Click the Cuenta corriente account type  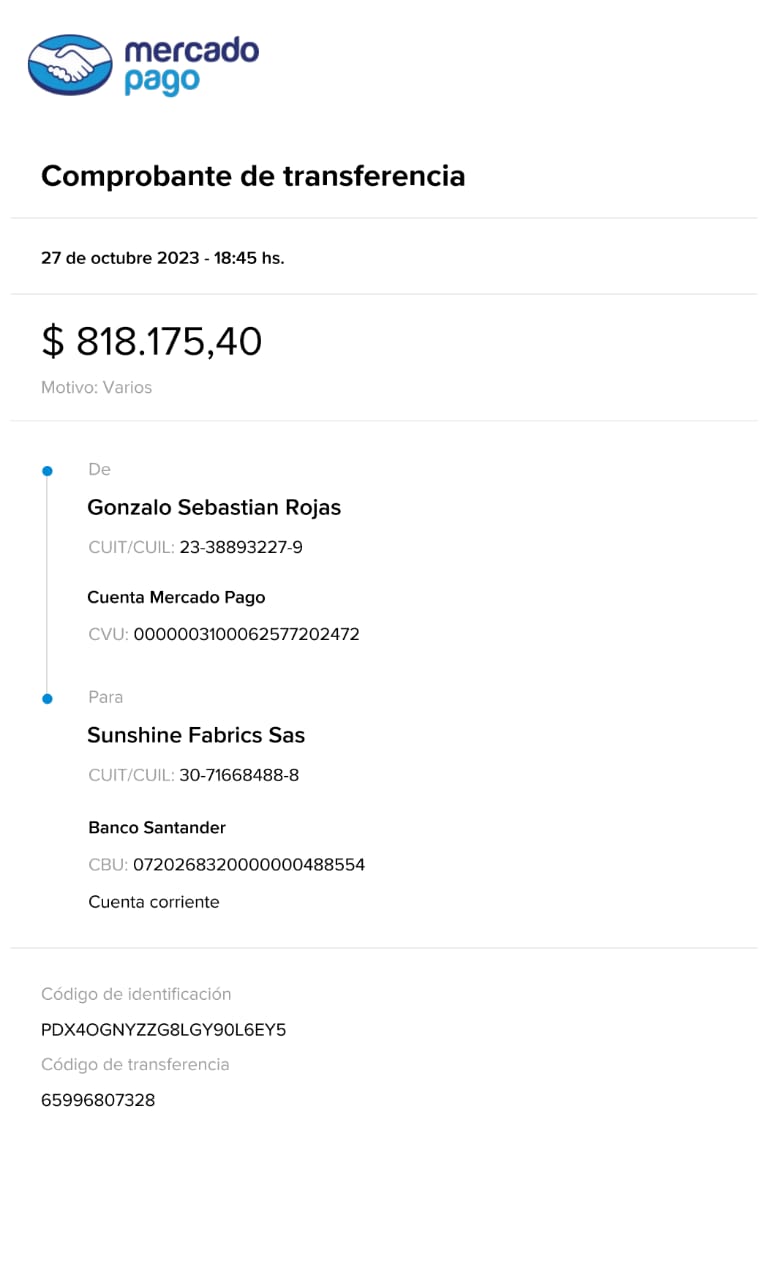[153, 902]
